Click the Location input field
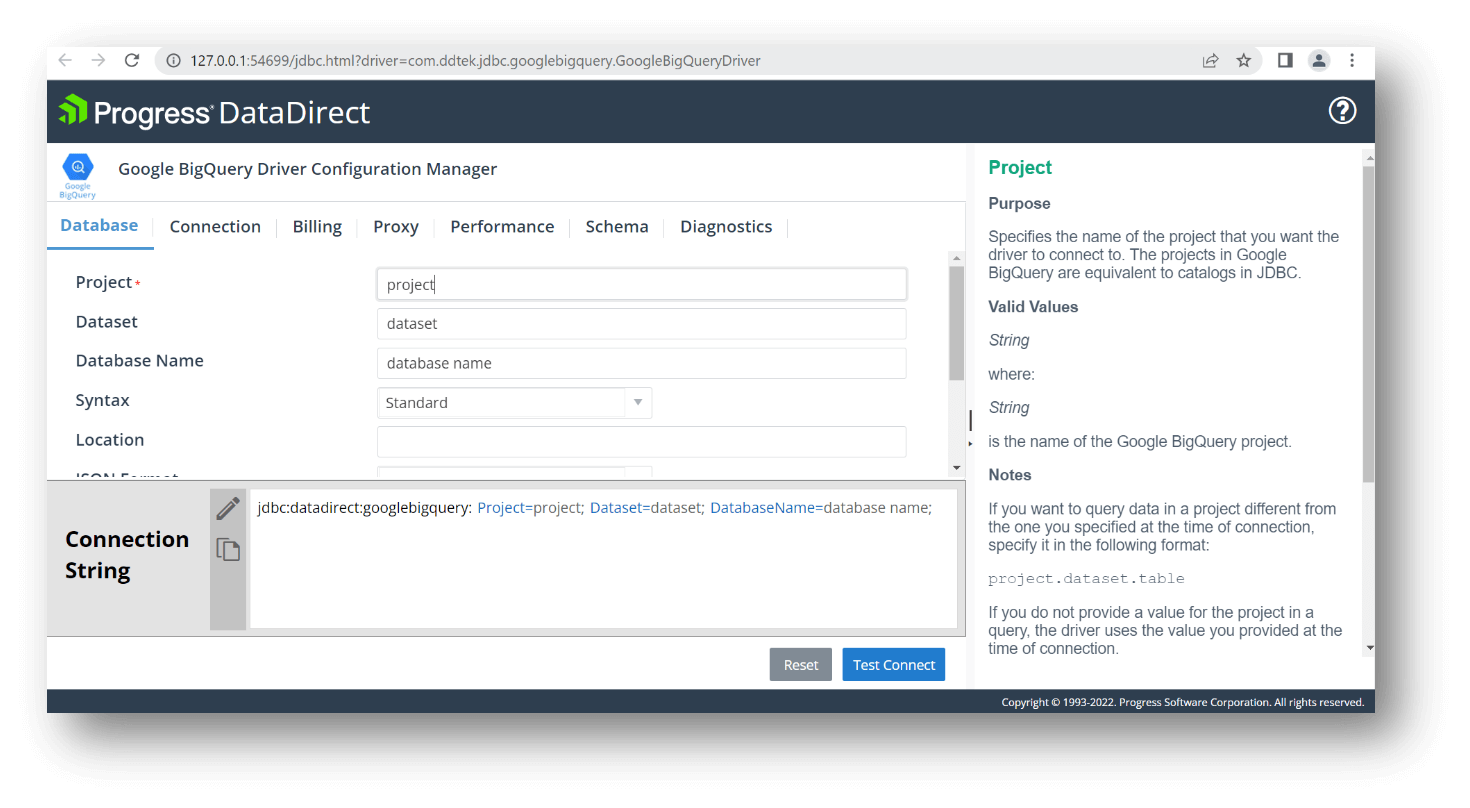The image size is (1470, 808). 641,442
